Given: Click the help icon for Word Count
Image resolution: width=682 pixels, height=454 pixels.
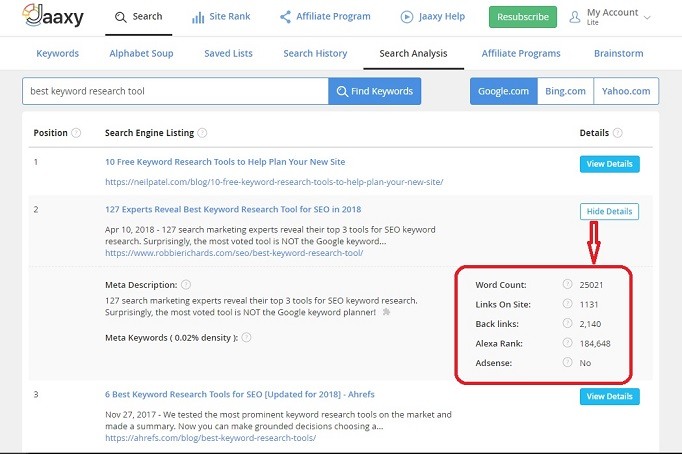Looking at the screenshot, I should click(567, 284).
